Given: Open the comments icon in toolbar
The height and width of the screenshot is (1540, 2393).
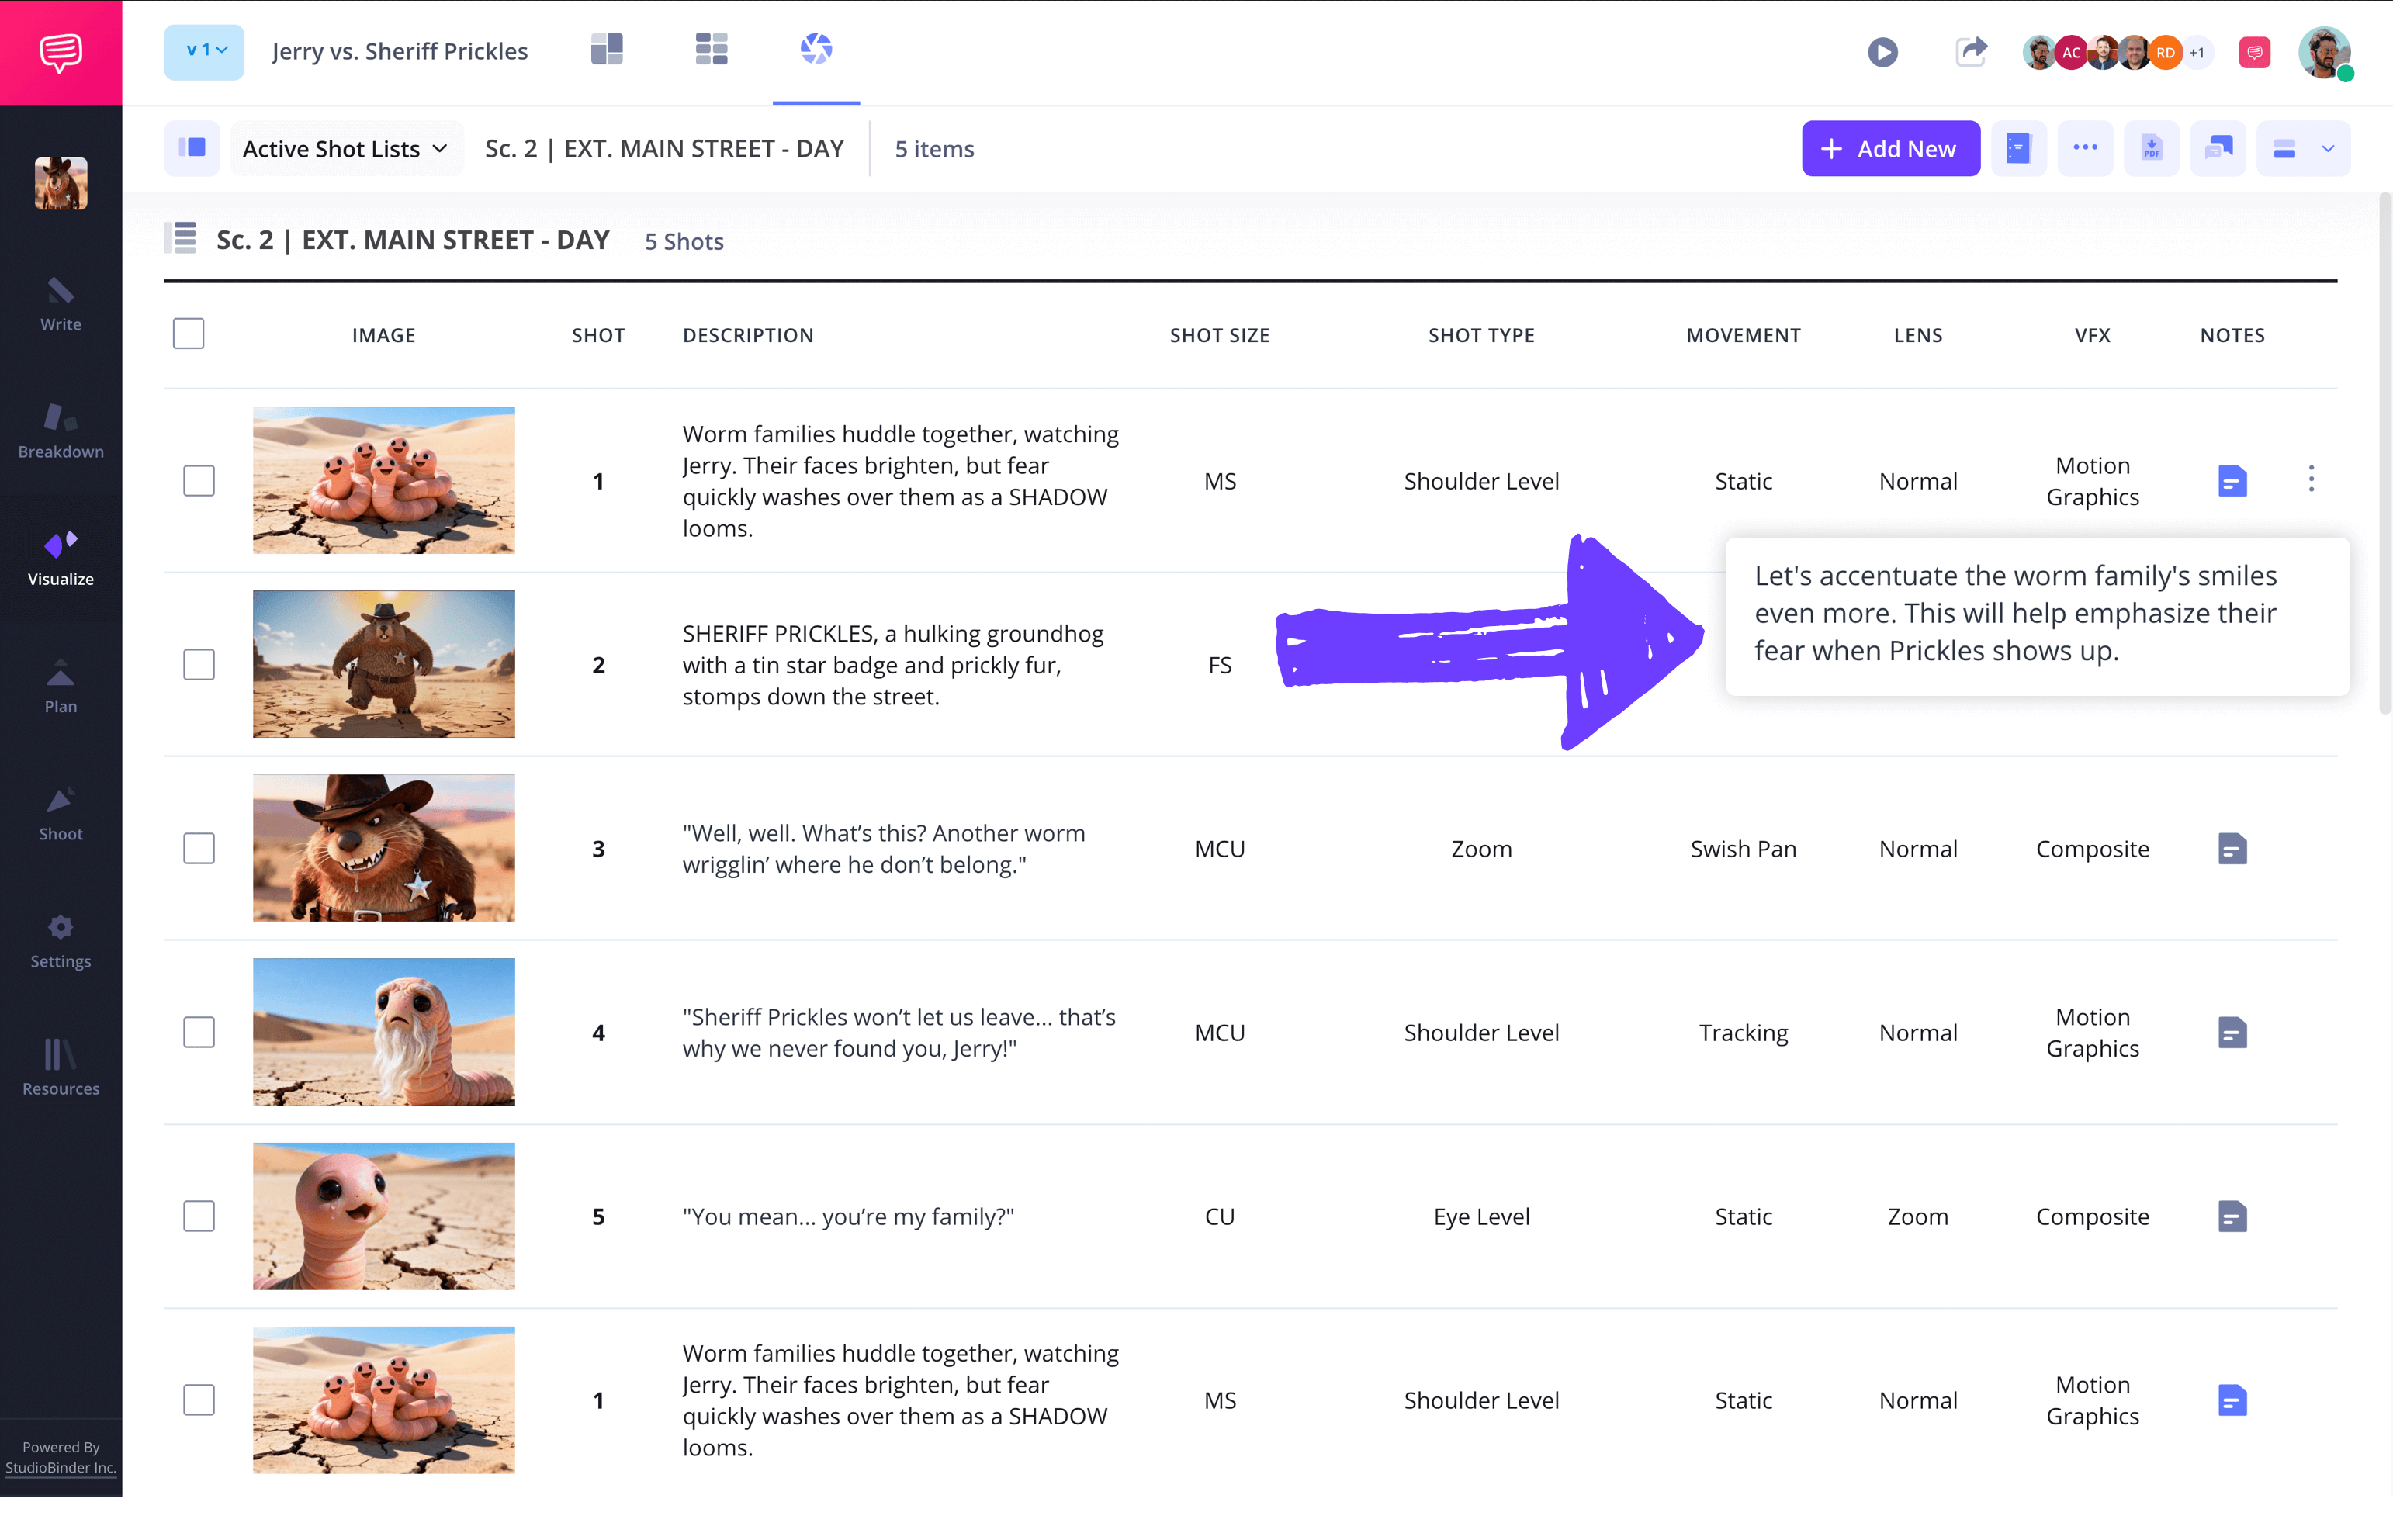Looking at the screenshot, I should pyautogui.click(x=2218, y=149).
